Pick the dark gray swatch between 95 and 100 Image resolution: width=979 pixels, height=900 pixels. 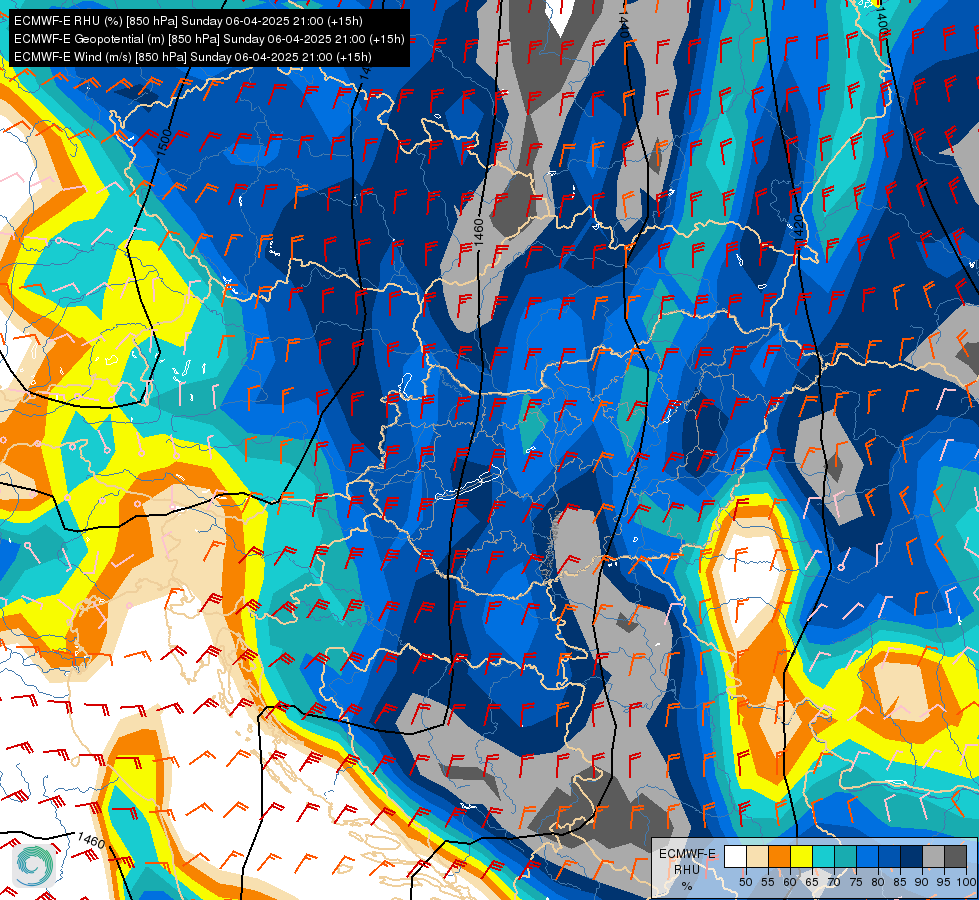tap(956, 856)
